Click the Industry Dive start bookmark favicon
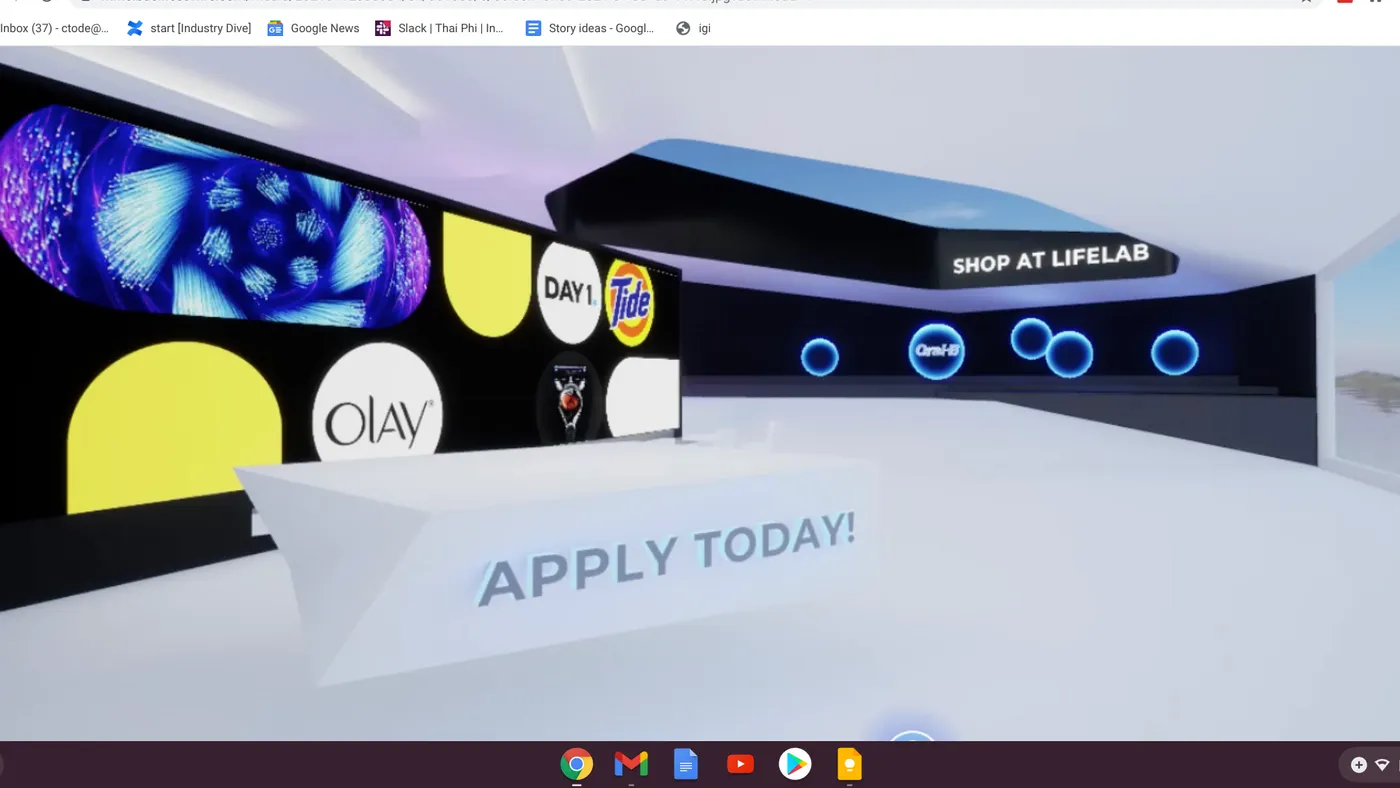 pyautogui.click(x=135, y=28)
